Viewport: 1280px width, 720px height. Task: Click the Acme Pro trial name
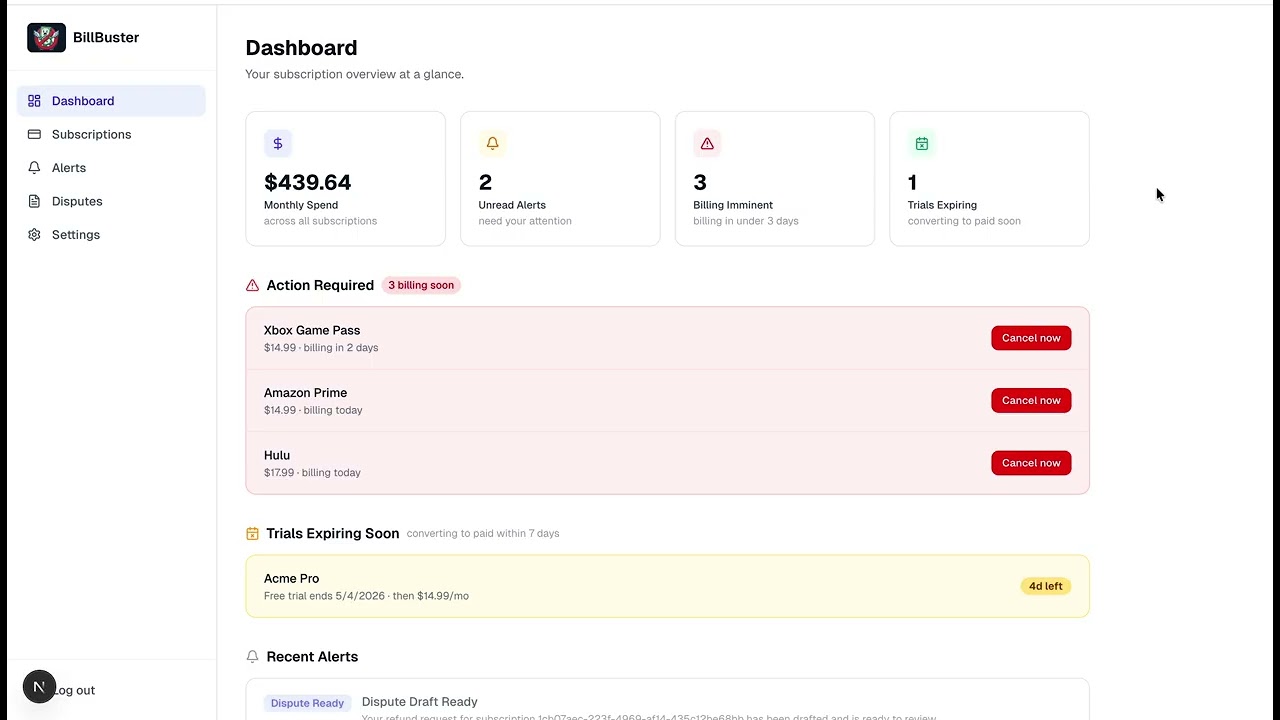tap(291, 578)
